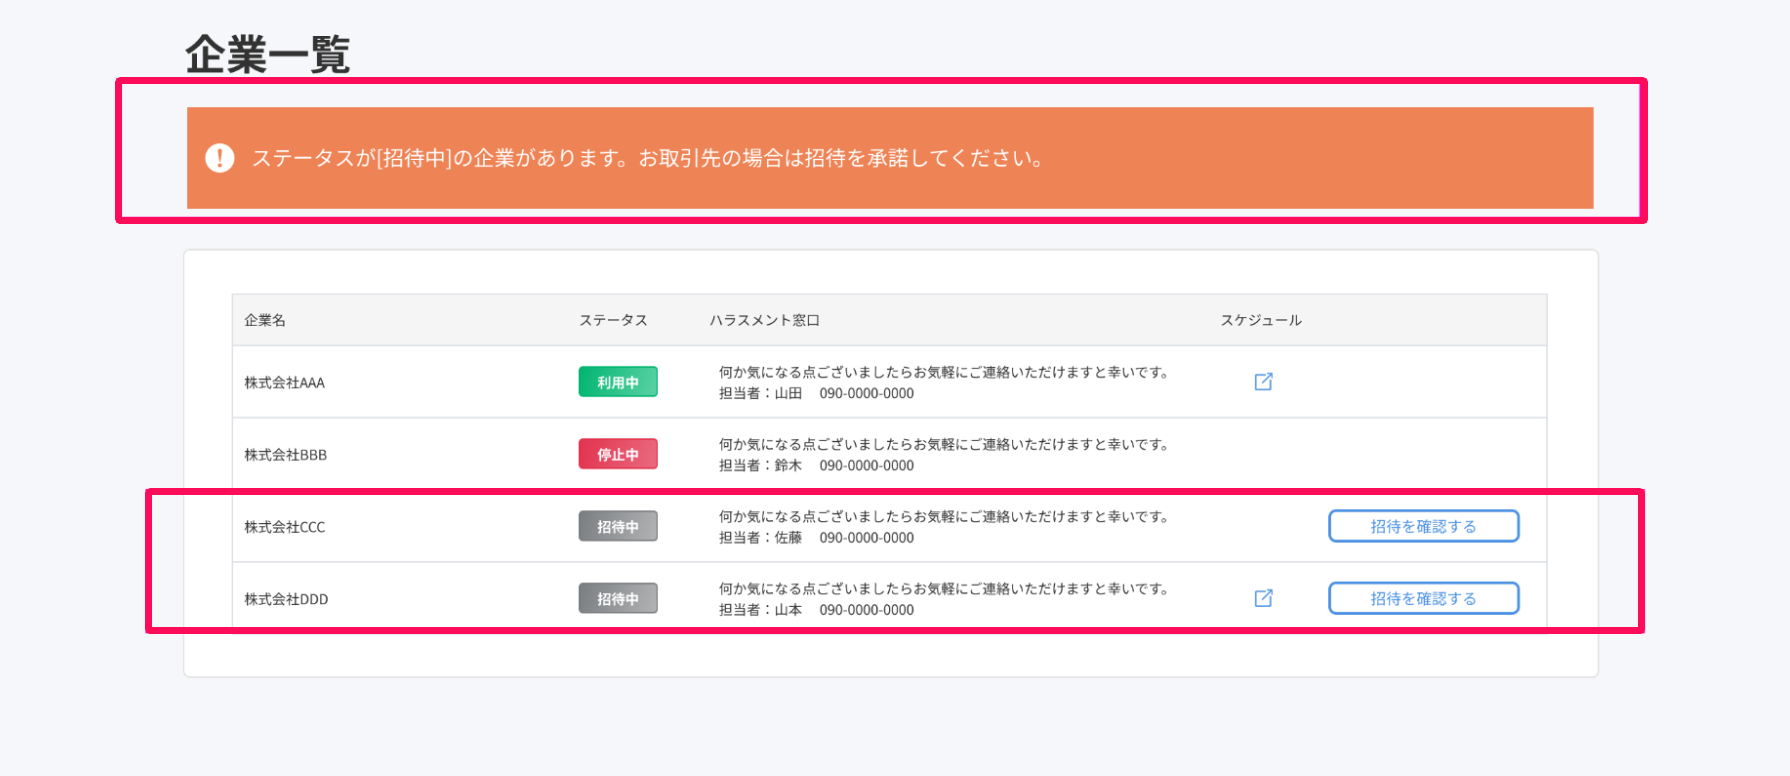Viewport: 1790px width, 776px height.
Task: Open schedule link icon for 株式会社DDD
Action: coord(1263,598)
